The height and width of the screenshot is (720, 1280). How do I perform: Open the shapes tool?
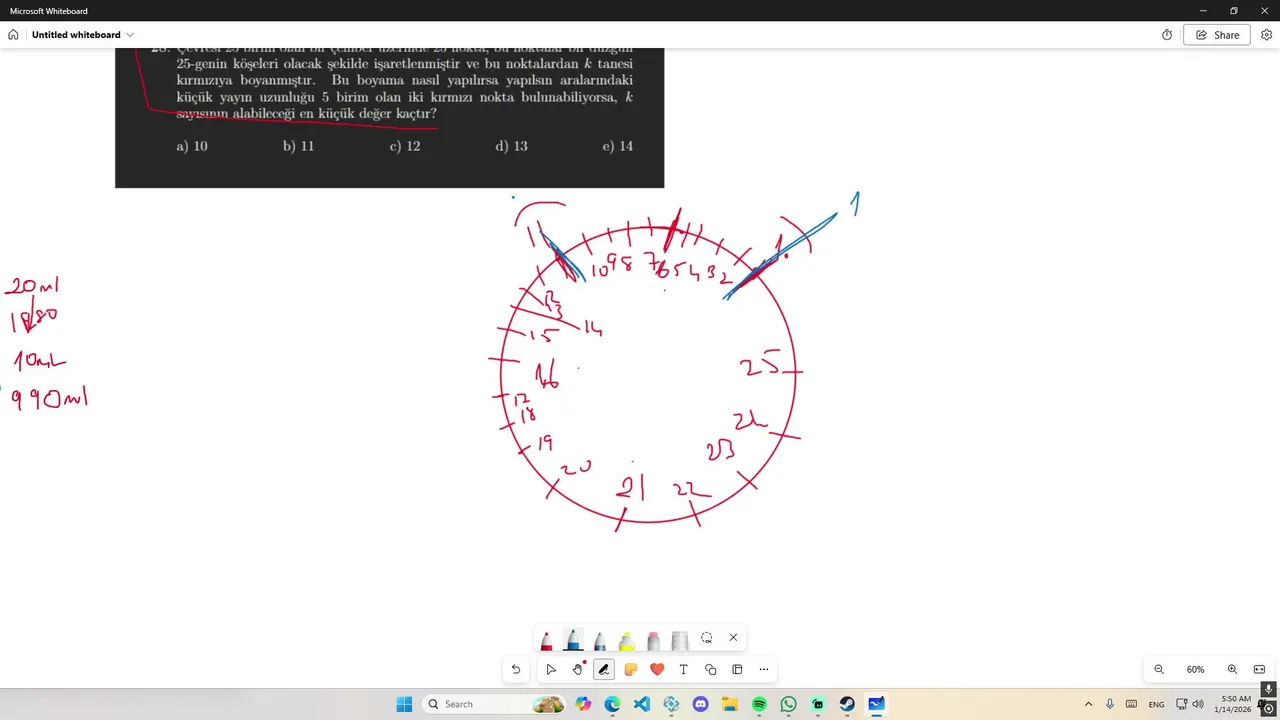[711, 670]
